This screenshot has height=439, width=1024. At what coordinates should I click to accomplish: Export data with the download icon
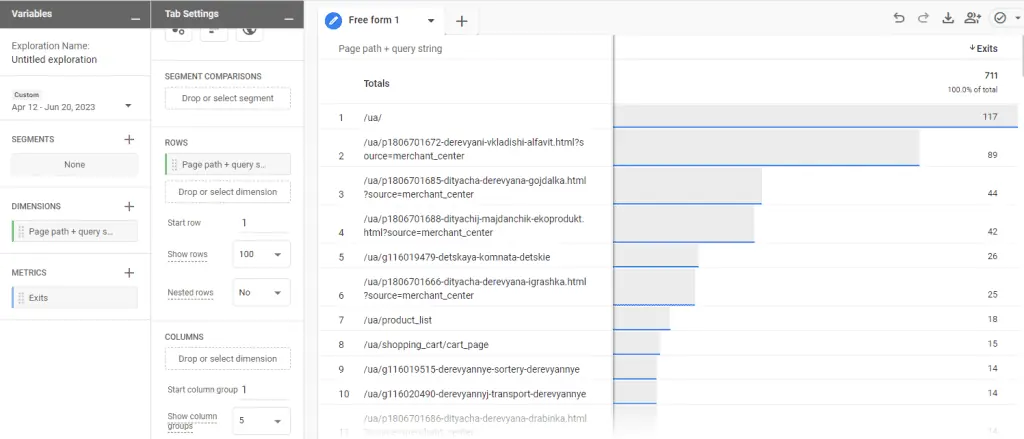coord(948,19)
